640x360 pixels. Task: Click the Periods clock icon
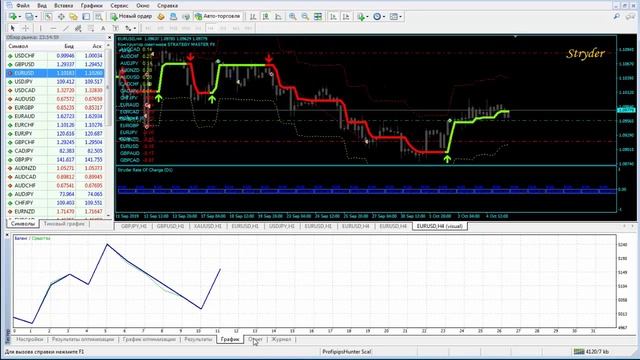[x=377, y=17]
